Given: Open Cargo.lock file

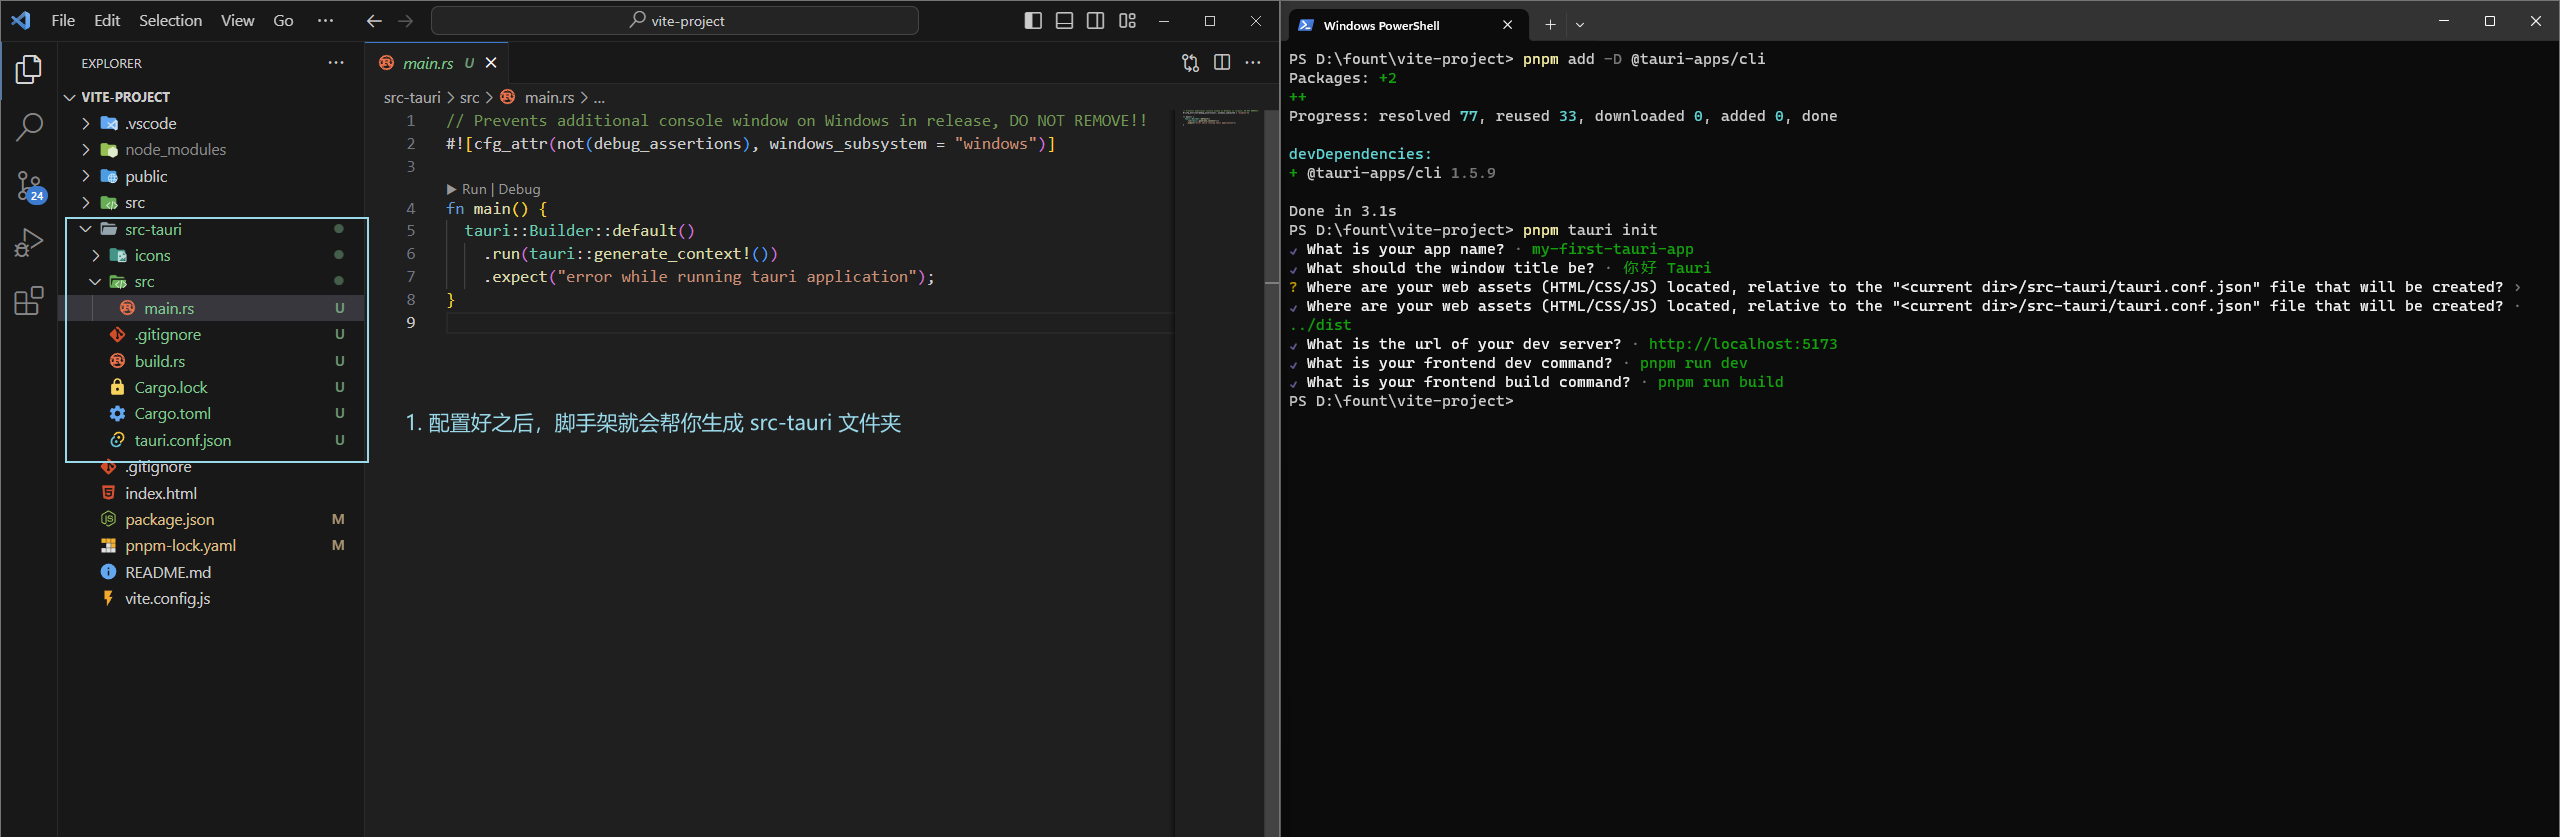Looking at the screenshot, I should pyautogui.click(x=213, y=387).
